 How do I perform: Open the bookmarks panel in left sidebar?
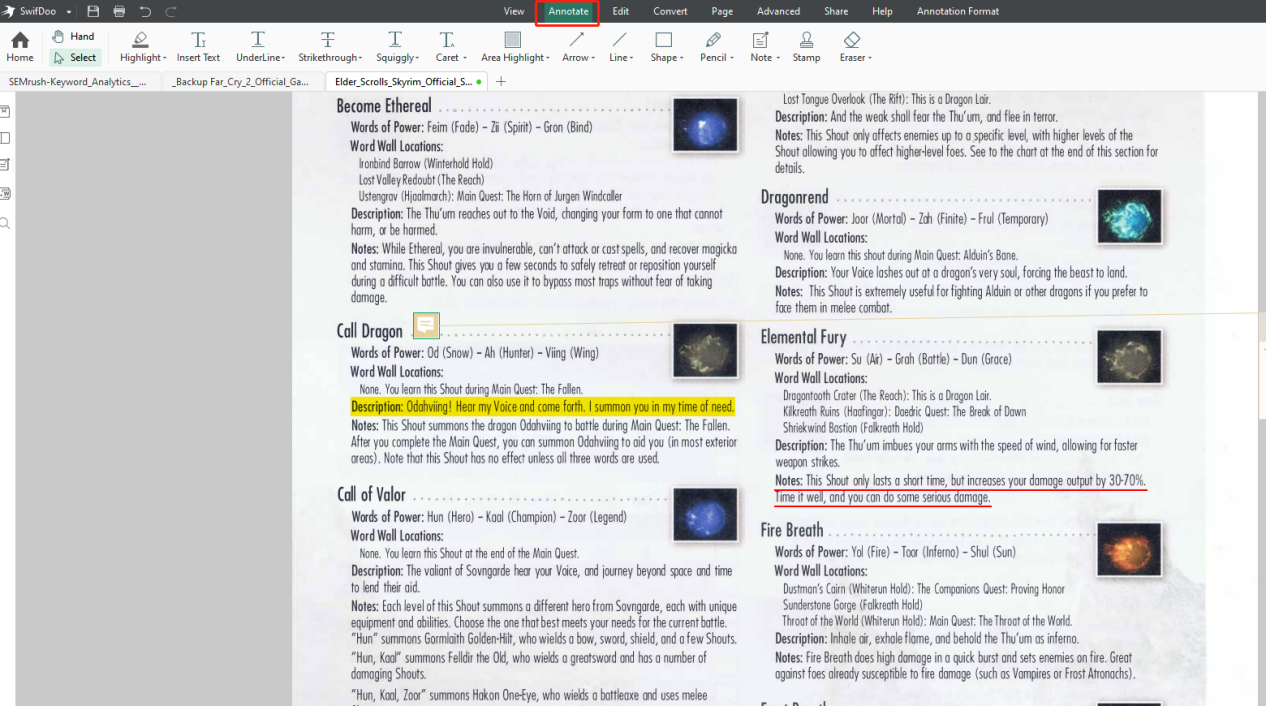[6, 111]
